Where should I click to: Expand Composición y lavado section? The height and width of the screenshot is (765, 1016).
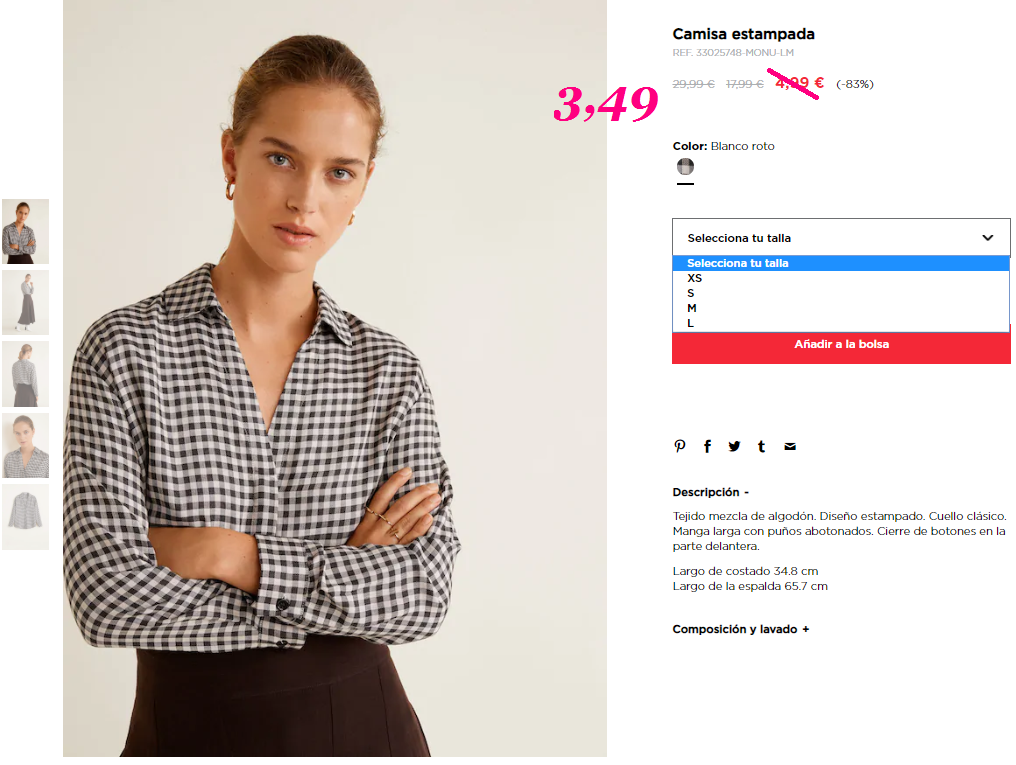(x=741, y=629)
